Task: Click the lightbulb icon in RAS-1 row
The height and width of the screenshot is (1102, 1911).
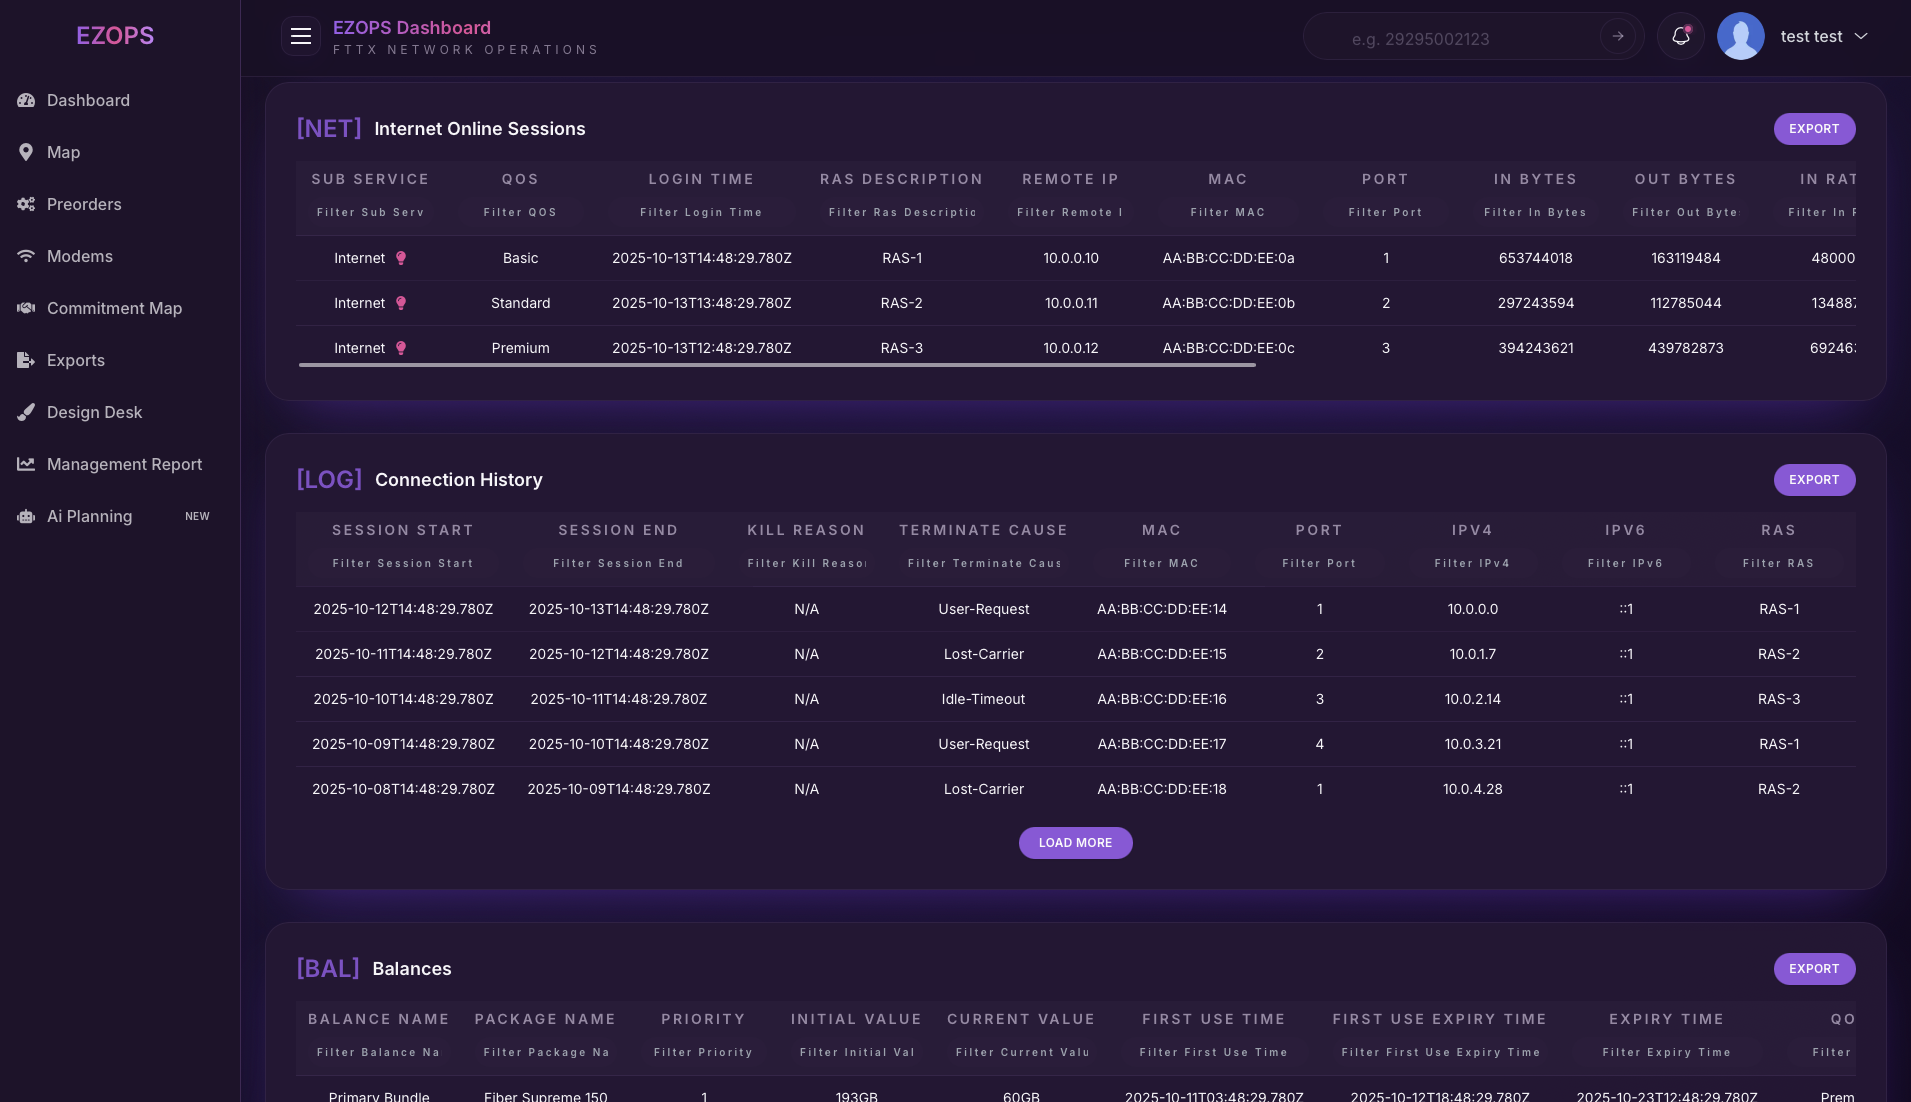Action: 401,258
